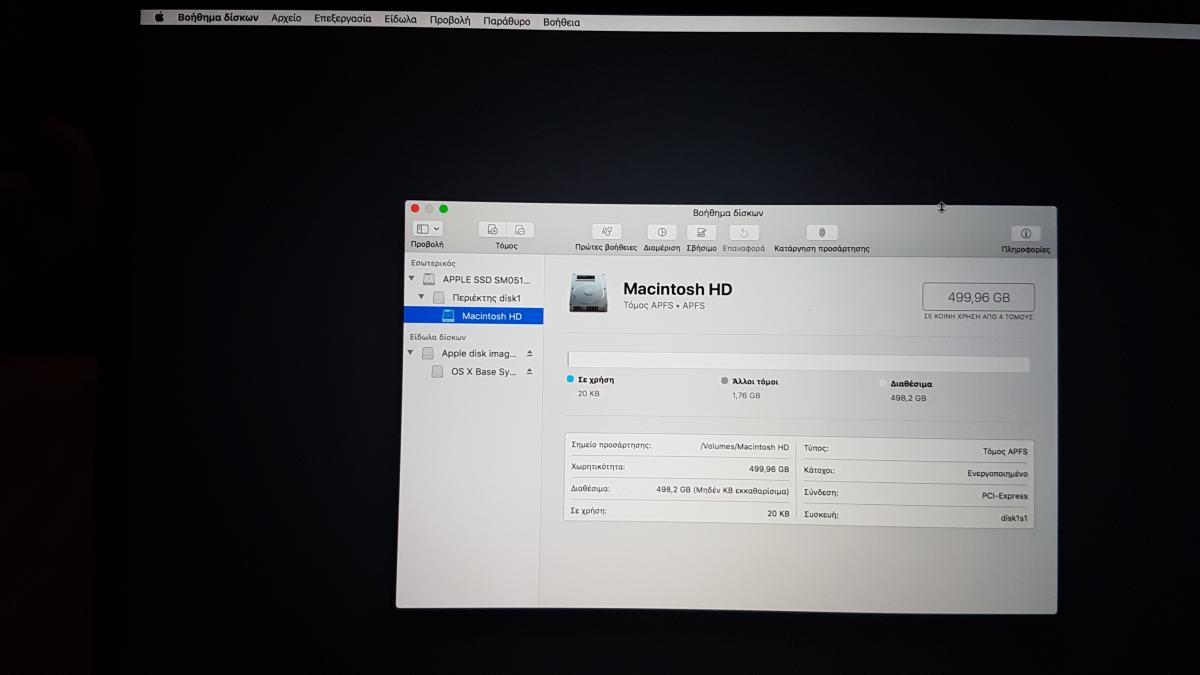The height and width of the screenshot is (675, 1200).
Task: Click the Πληροφορίες info icon
Action: pos(1025,234)
